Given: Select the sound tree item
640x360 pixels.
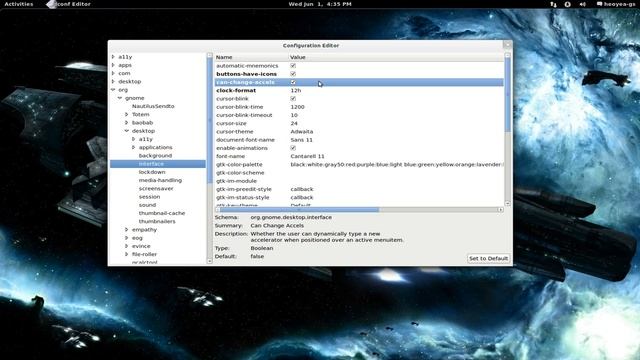Looking at the screenshot, I should pos(147,205).
